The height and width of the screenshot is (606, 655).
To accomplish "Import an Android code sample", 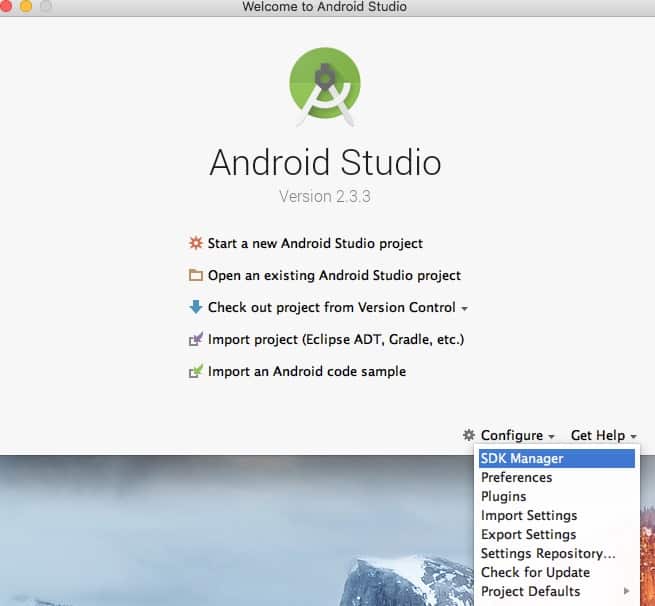I will tap(307, 371).
